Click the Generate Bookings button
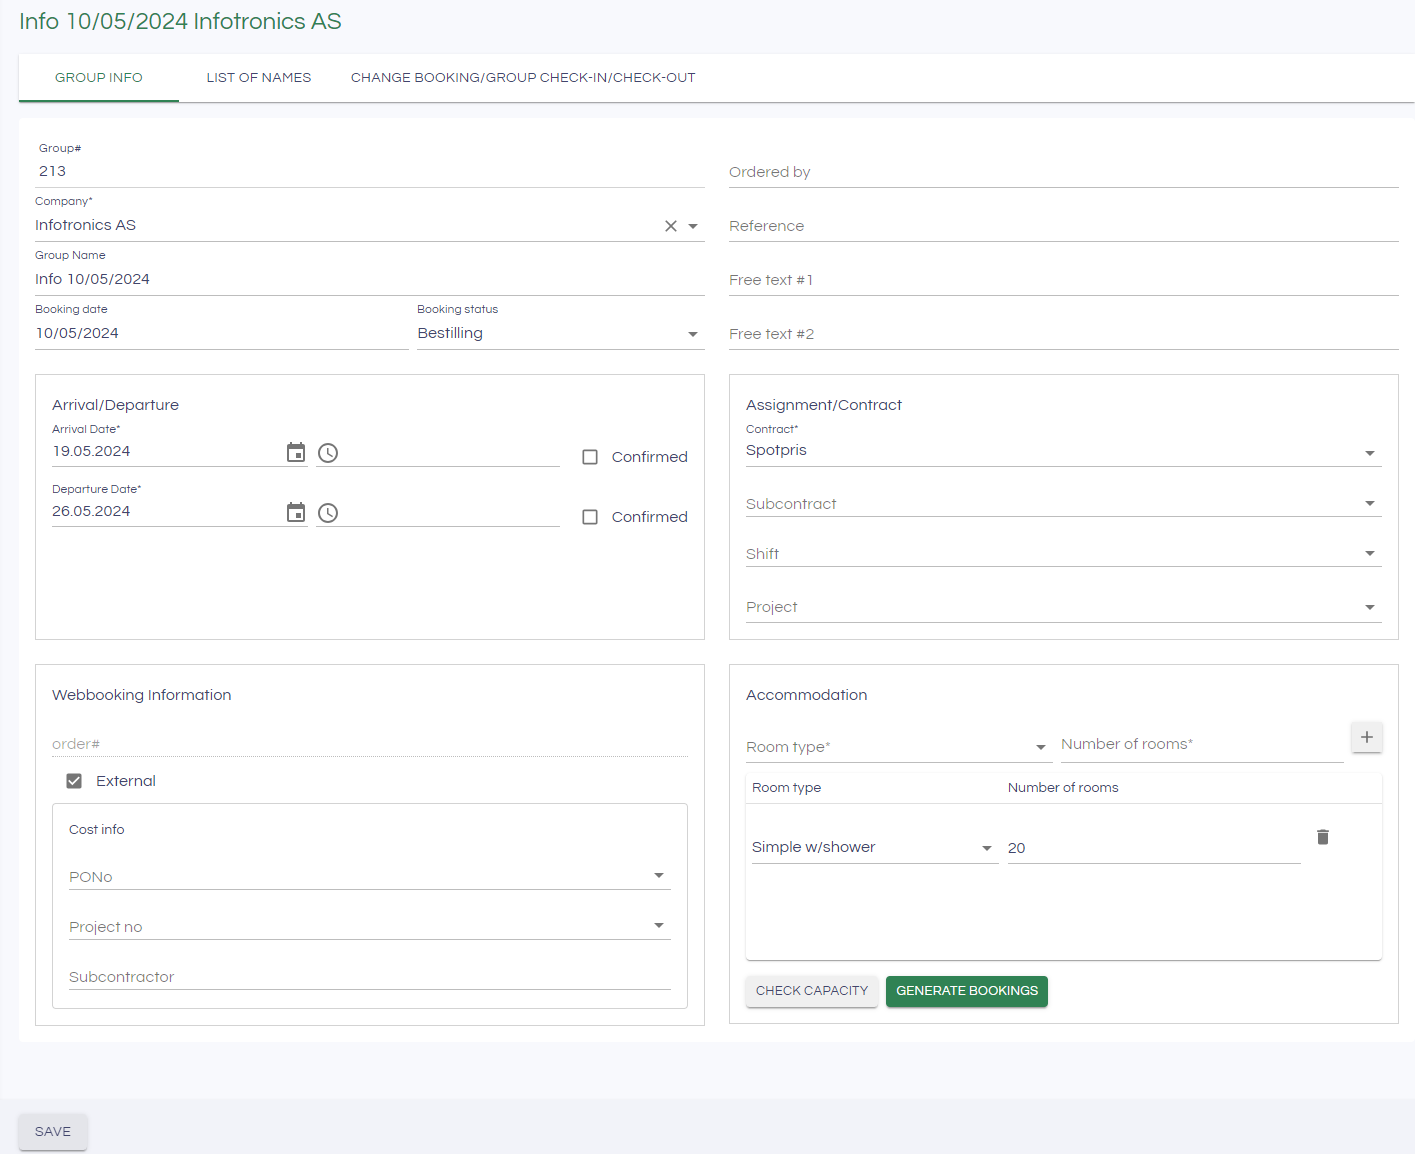 [966, 991]
